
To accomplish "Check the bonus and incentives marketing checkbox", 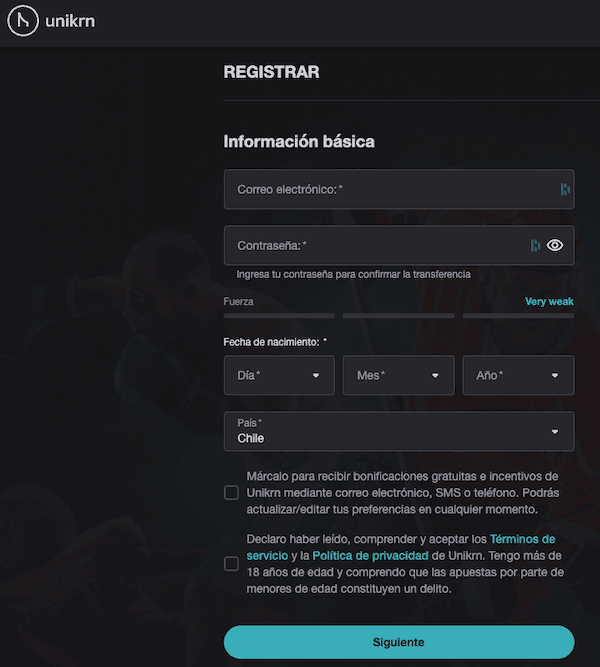I will click(x=231, y=493).
